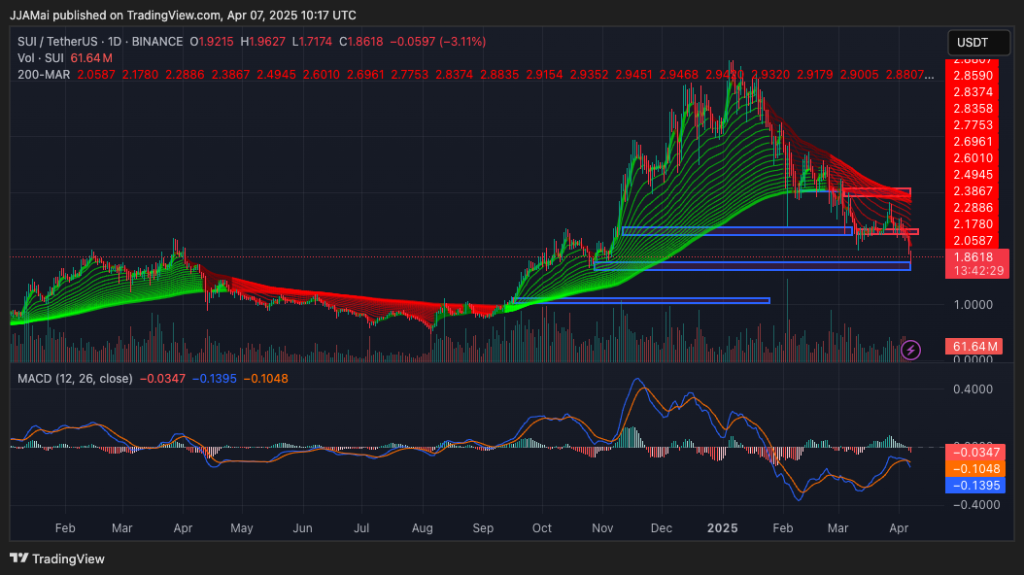Select the 200-MAR indicator label
This screenshot has width=1024, height=575.
click(x=44, y=74)
